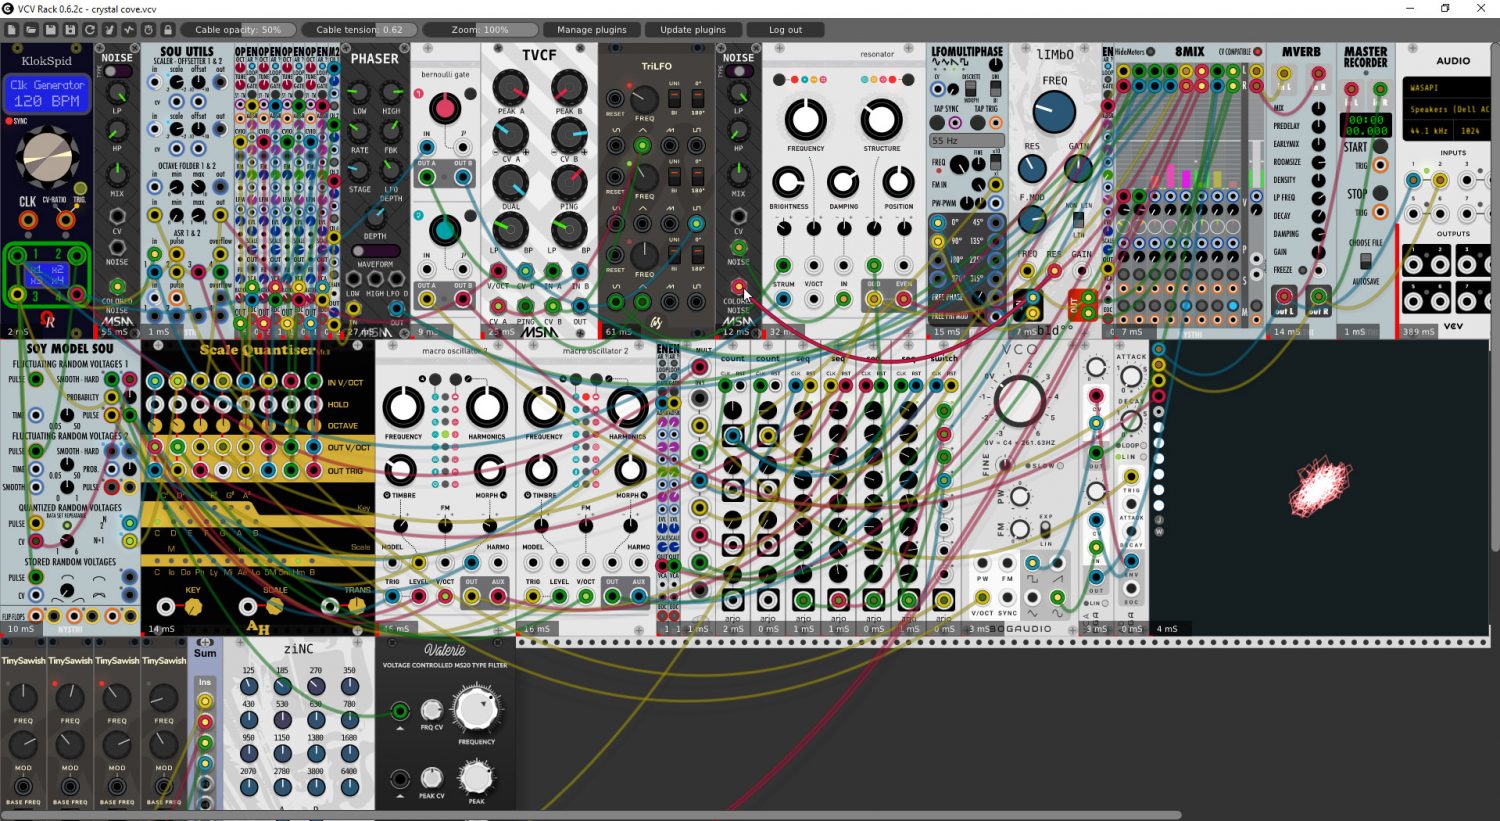Image resolution: width=1500 pixels, height=821 pixels.
Task: Click the Master Recorder STOP button
Action: pos(1380,193)
